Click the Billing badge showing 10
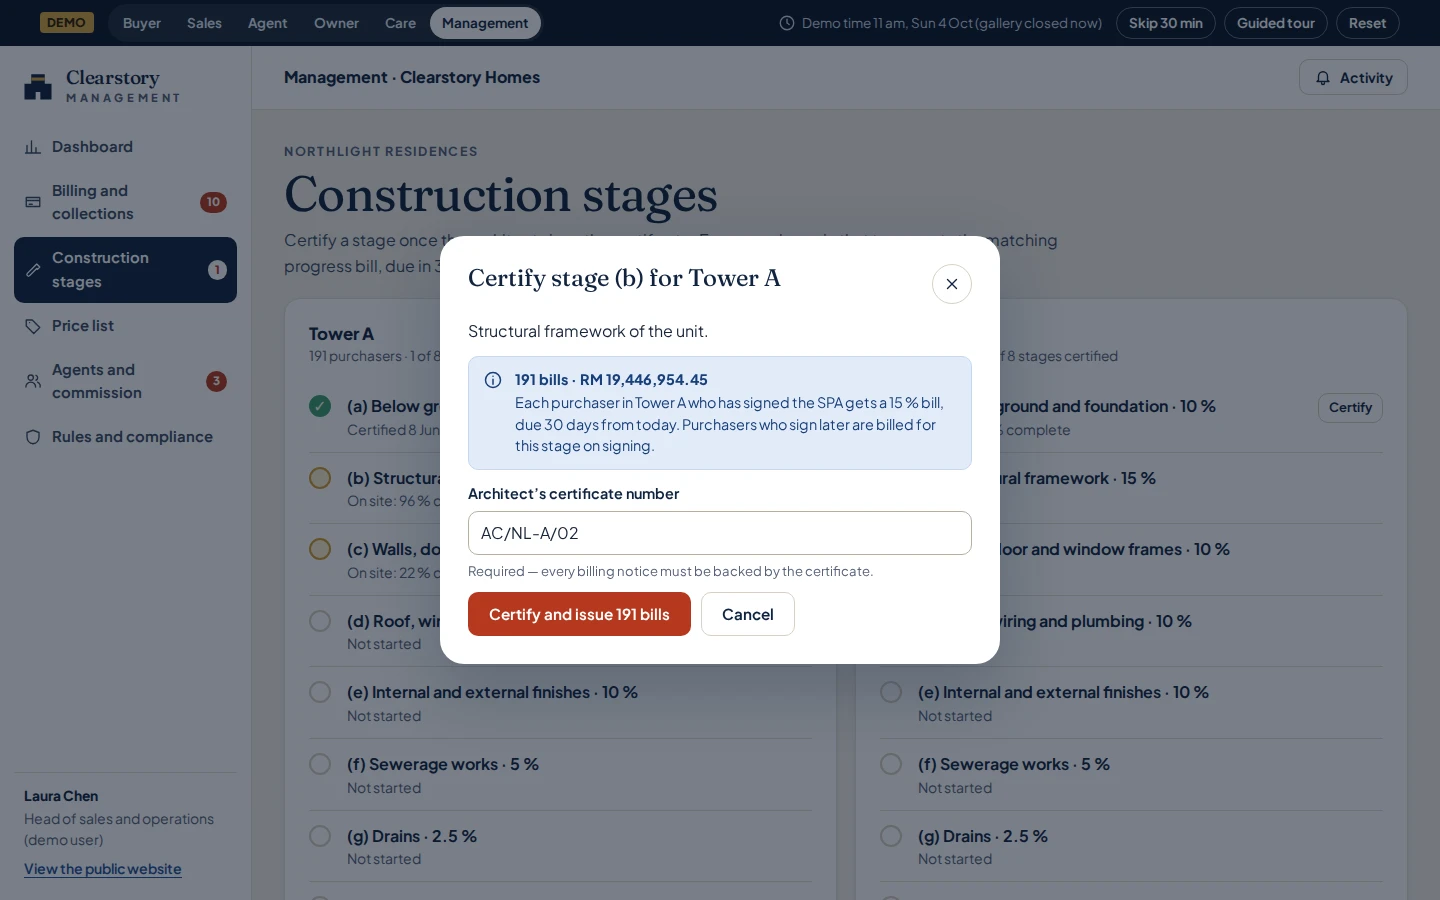The height and width of the screenshot is (900, 1440). click(x=213, y=202)
